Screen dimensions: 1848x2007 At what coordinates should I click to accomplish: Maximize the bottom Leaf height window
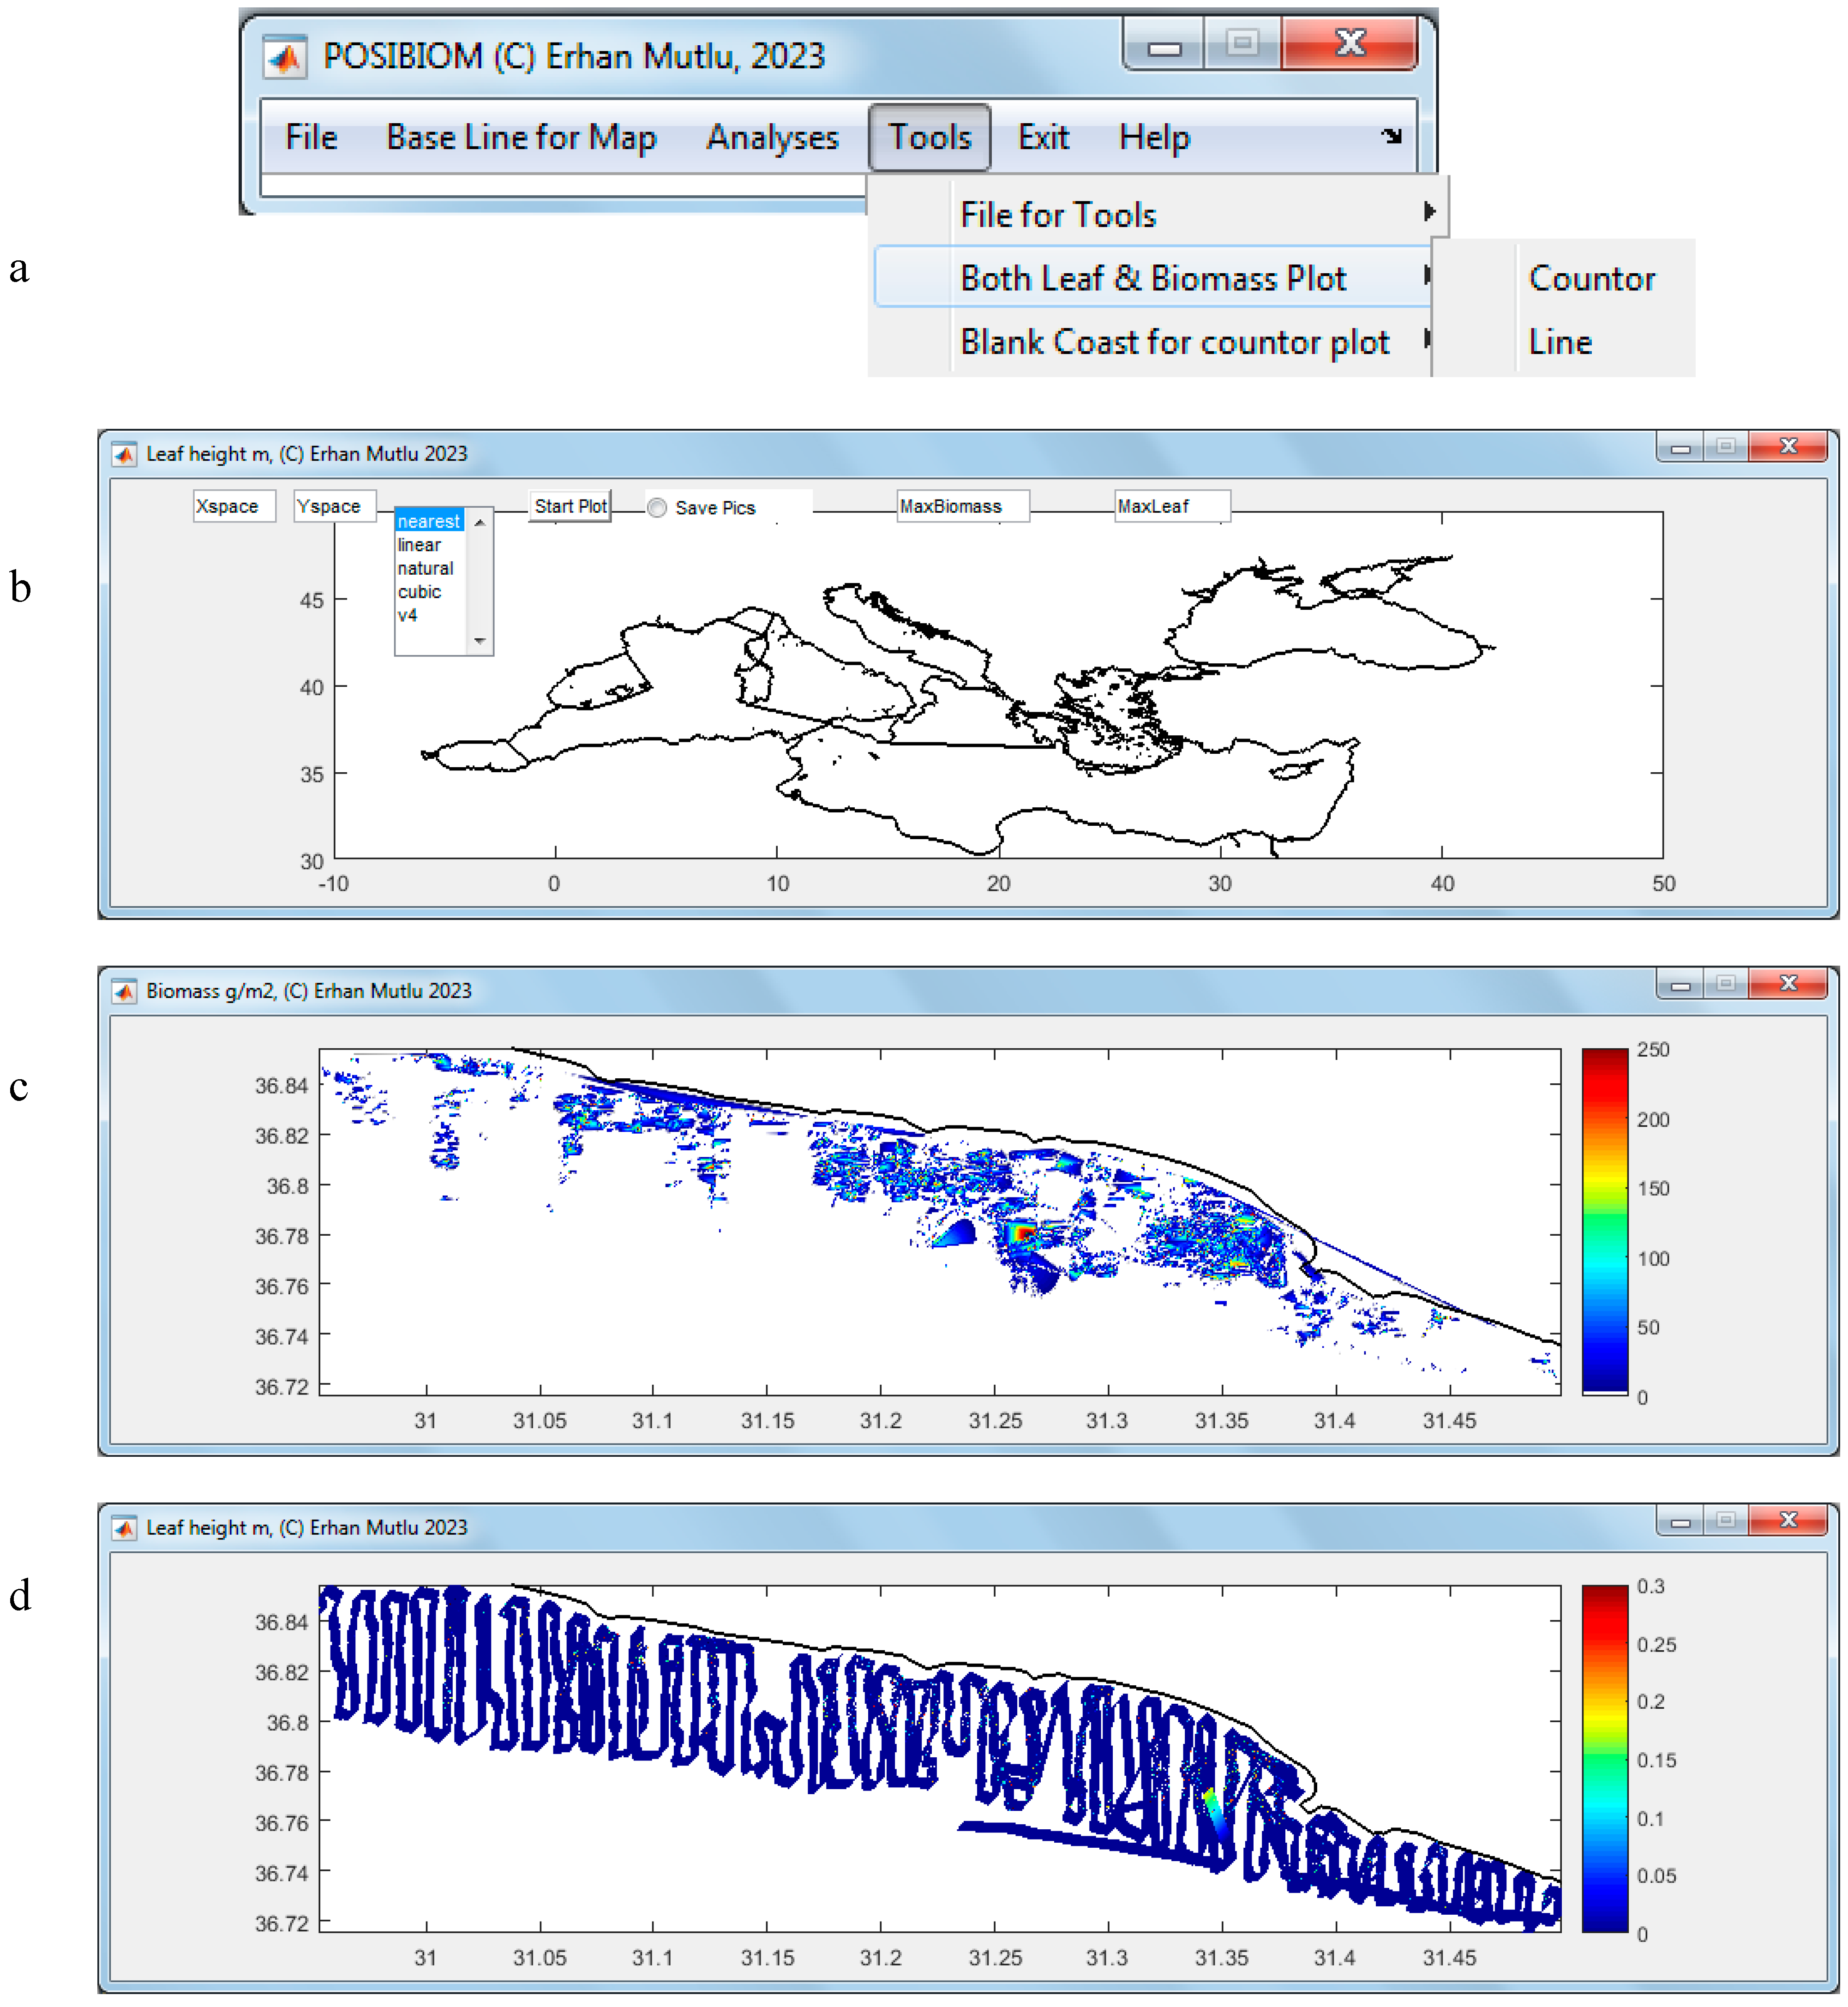1726,1521
